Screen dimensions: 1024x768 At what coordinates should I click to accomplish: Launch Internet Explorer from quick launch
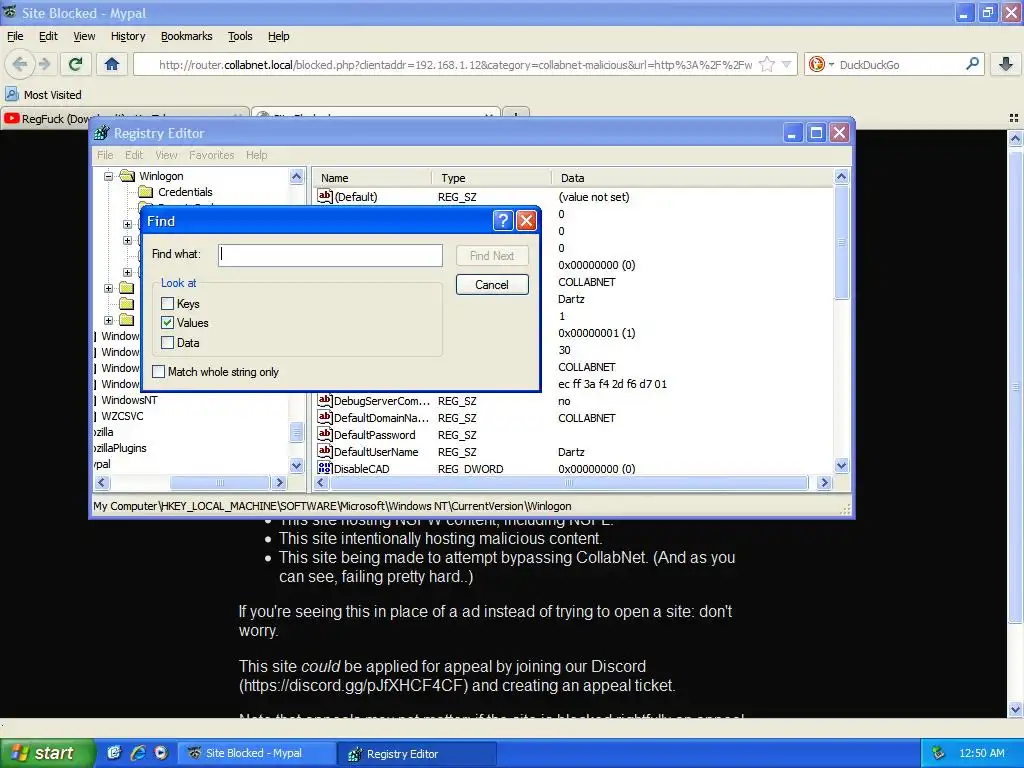click(138, 753)
